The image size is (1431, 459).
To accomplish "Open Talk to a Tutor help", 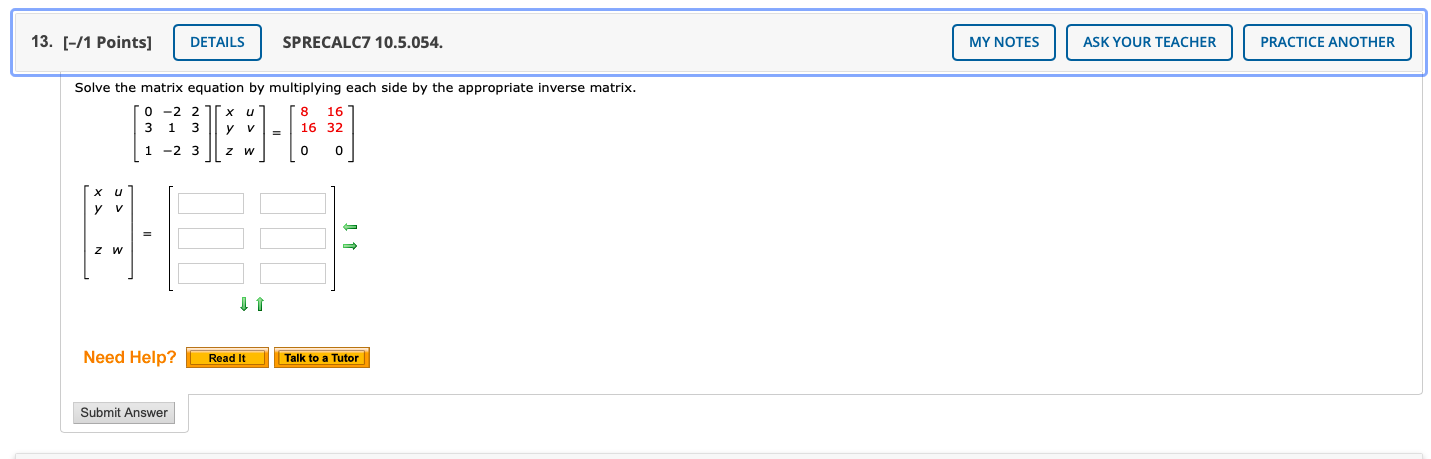I will [x=322, y=358].
